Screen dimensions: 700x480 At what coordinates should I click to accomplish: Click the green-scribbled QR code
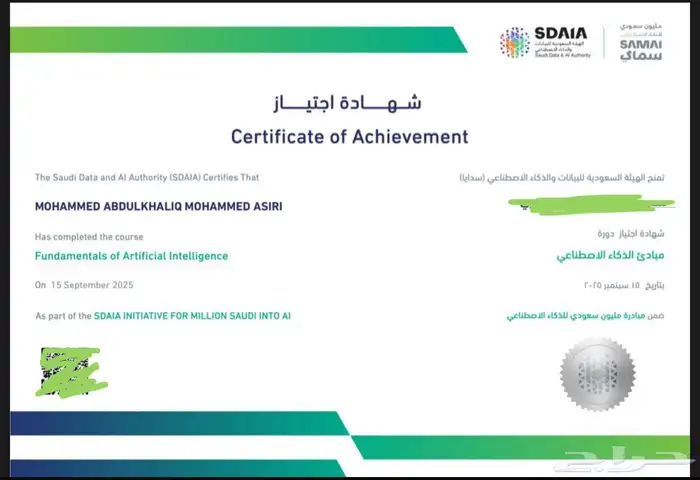[71, 370]
